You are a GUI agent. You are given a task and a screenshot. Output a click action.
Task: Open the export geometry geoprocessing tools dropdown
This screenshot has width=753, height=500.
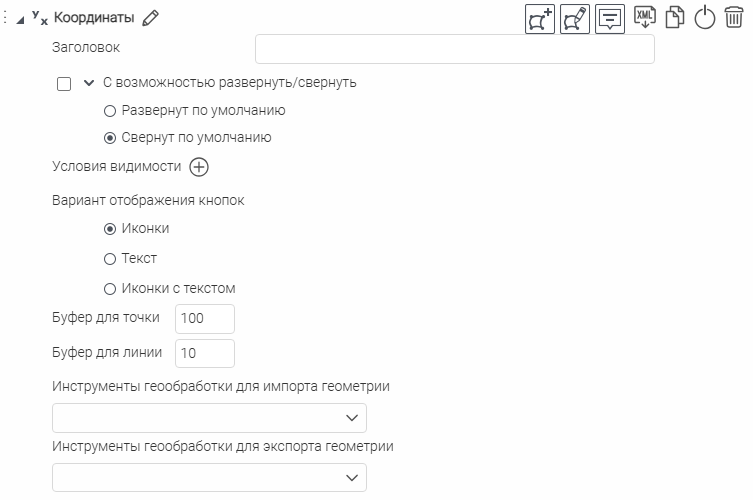coord(209,479)
